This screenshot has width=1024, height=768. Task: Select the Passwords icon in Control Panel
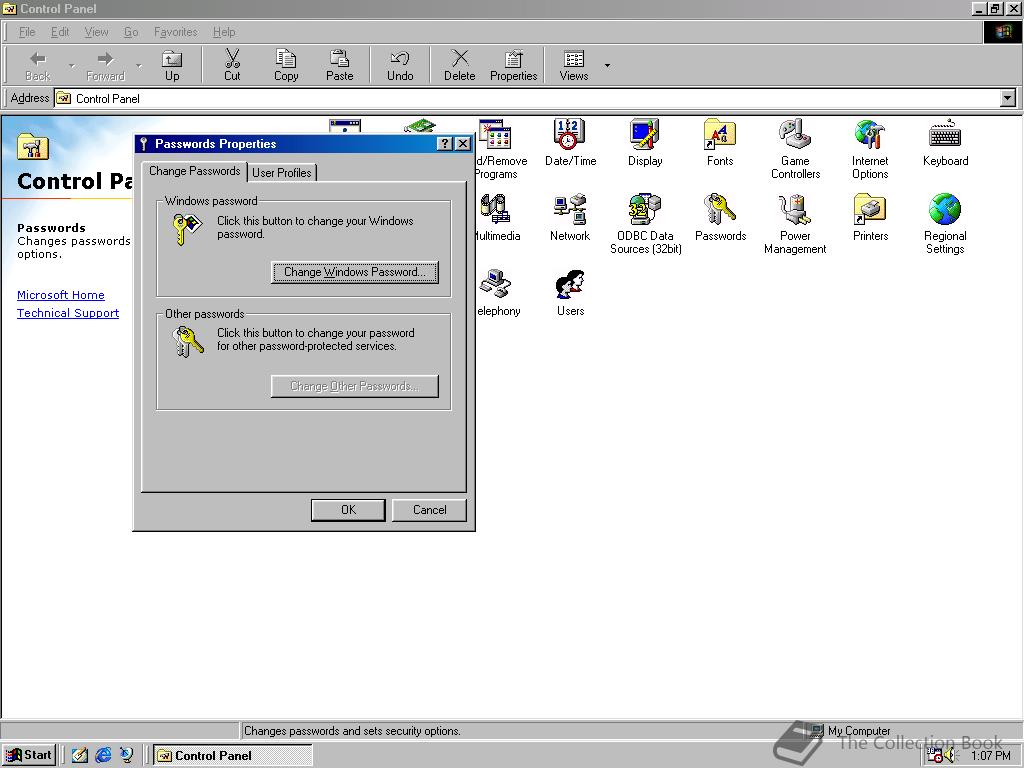coord(720,217)
